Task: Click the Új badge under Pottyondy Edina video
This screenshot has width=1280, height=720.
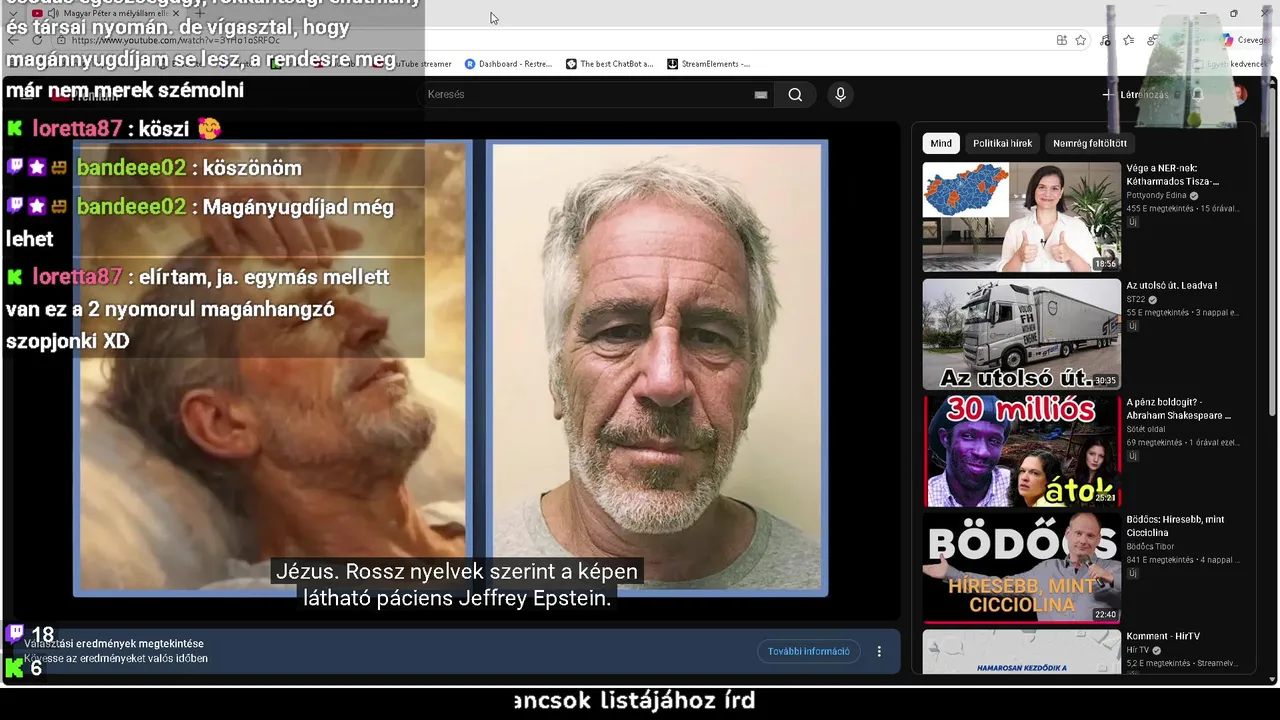Action: (x=1133, y=222)
